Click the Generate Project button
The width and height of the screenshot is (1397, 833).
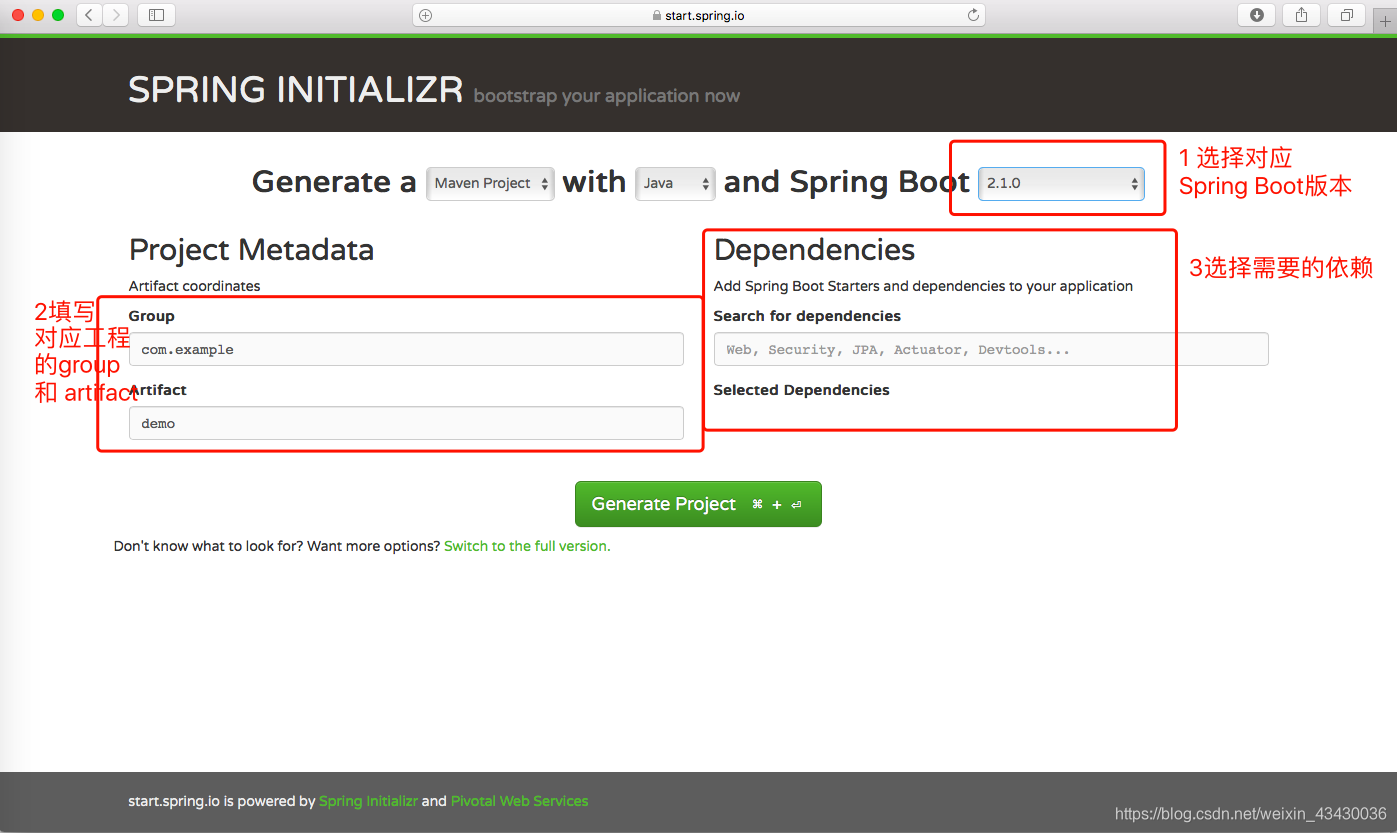coord(698,504)
